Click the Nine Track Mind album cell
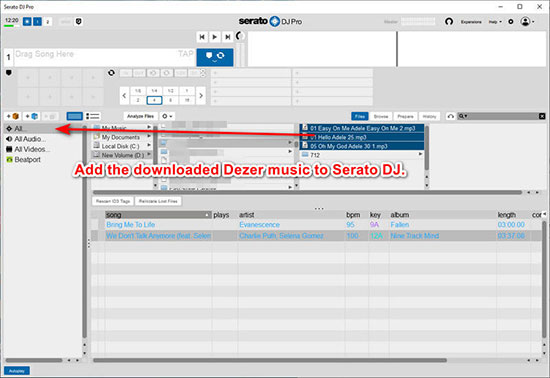550x378 pixels. 415,236
